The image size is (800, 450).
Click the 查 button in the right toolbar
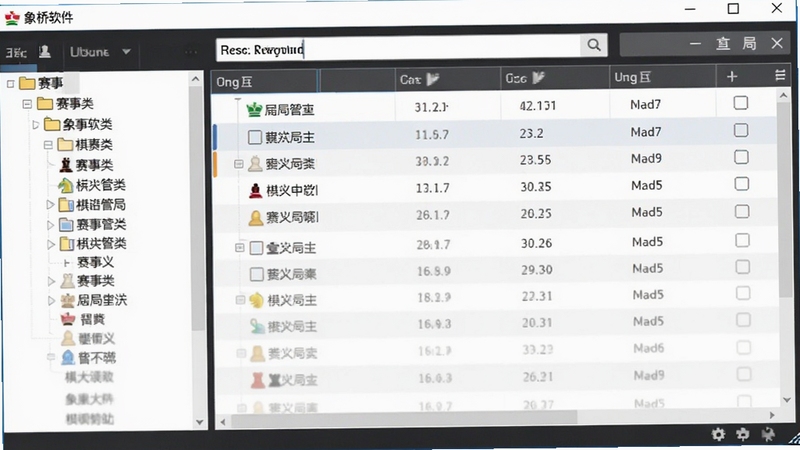click(722, 44)
